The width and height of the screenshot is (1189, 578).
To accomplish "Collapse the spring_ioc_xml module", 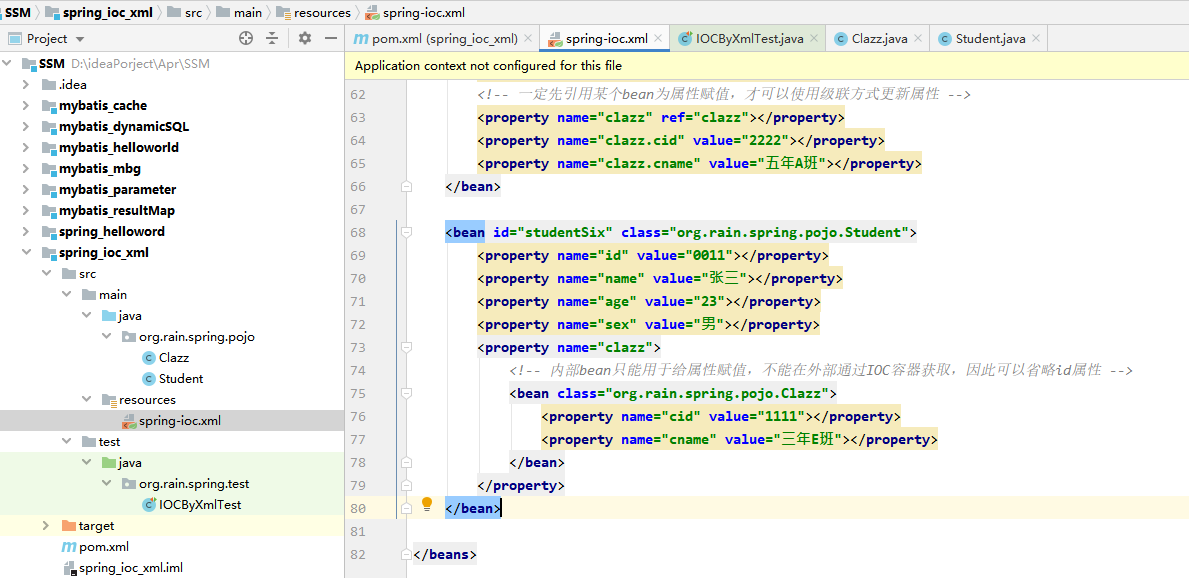I will point(26,253).
